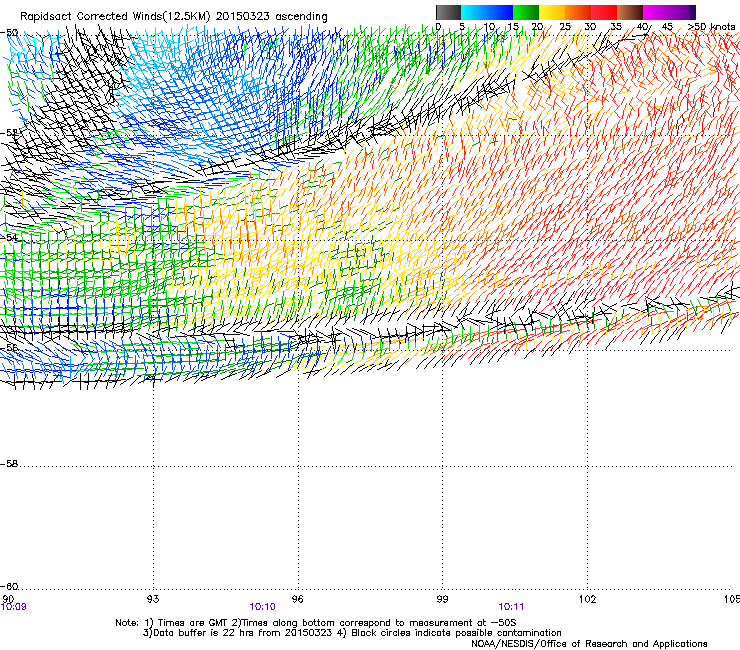Click the longitude label '99'
Screen dimensions: 740x650
[x=442, y=599]
